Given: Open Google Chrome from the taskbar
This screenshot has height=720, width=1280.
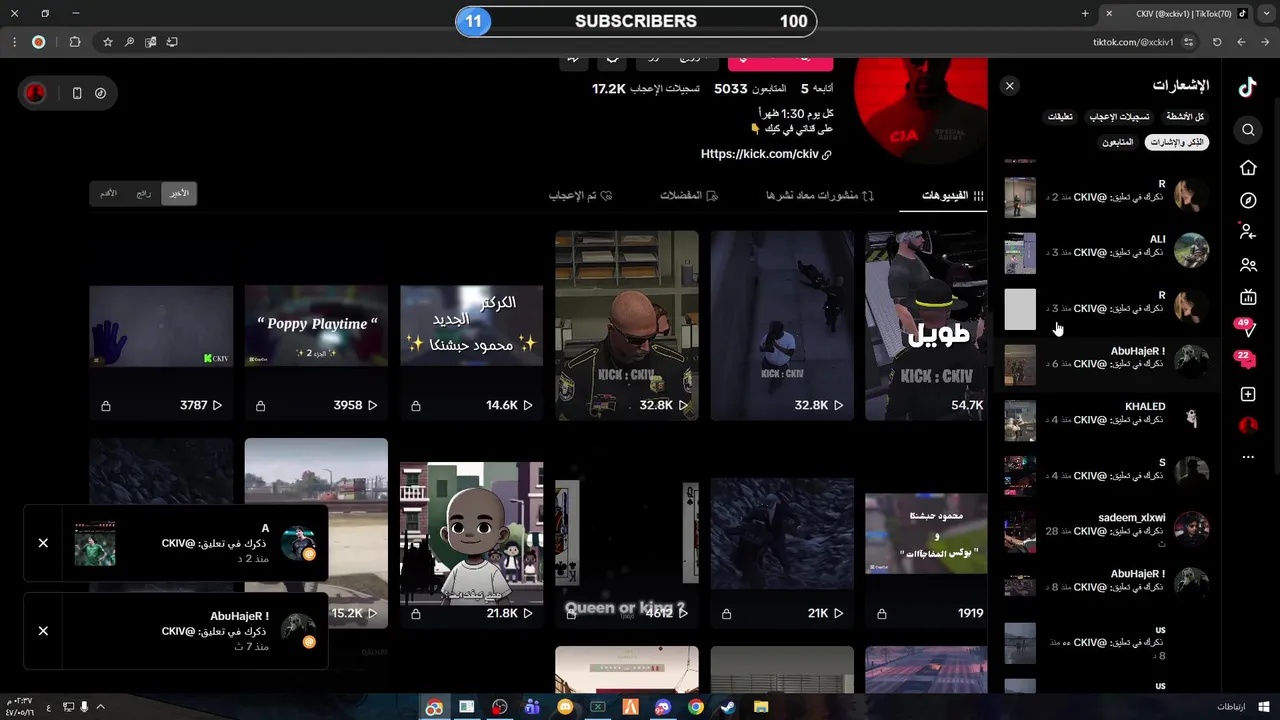Looking at the screenshot, I should [696, 707].
